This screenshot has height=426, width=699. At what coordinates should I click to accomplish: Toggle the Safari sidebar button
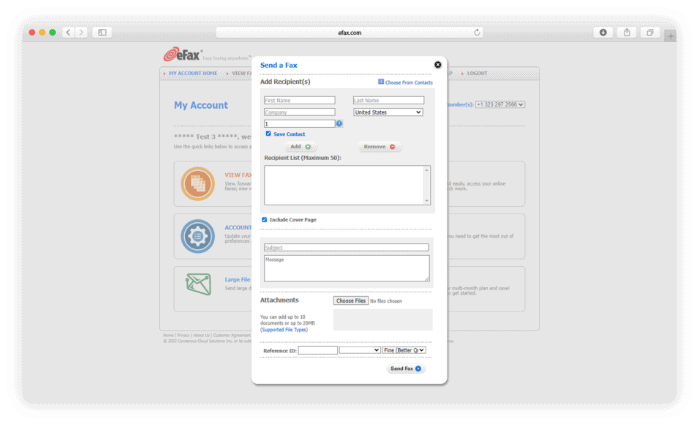click(102, 32)
